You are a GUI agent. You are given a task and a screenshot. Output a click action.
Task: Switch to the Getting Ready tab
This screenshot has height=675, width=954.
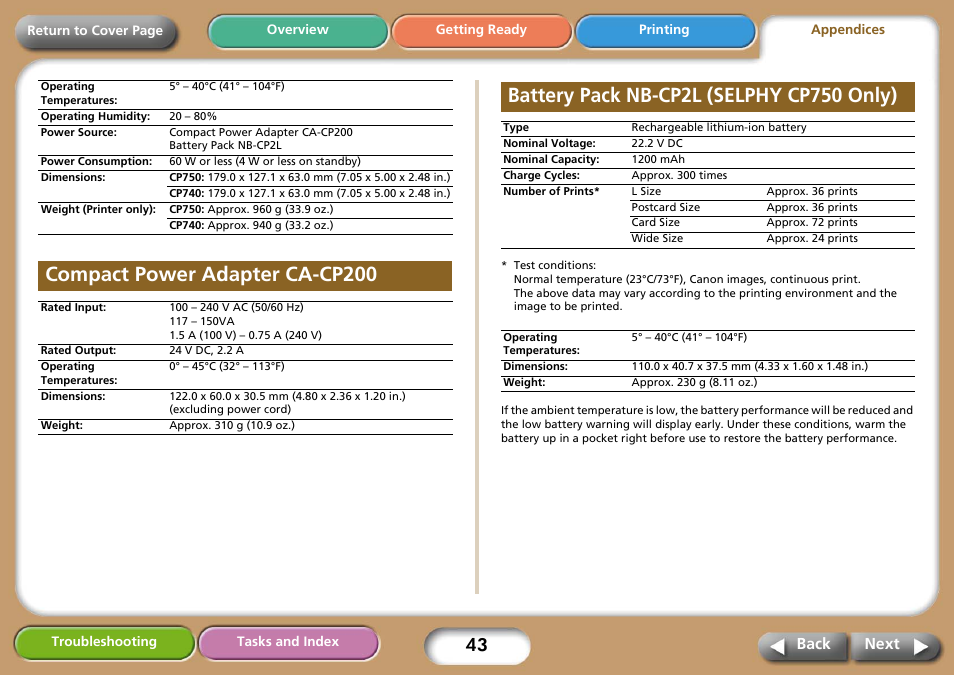(x=481, y=30)
